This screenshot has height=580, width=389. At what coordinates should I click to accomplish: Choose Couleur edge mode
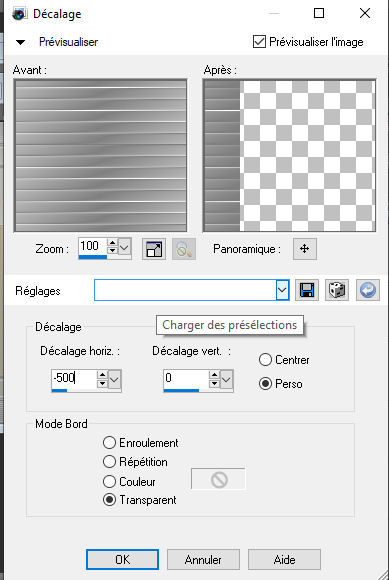[109, 481]
